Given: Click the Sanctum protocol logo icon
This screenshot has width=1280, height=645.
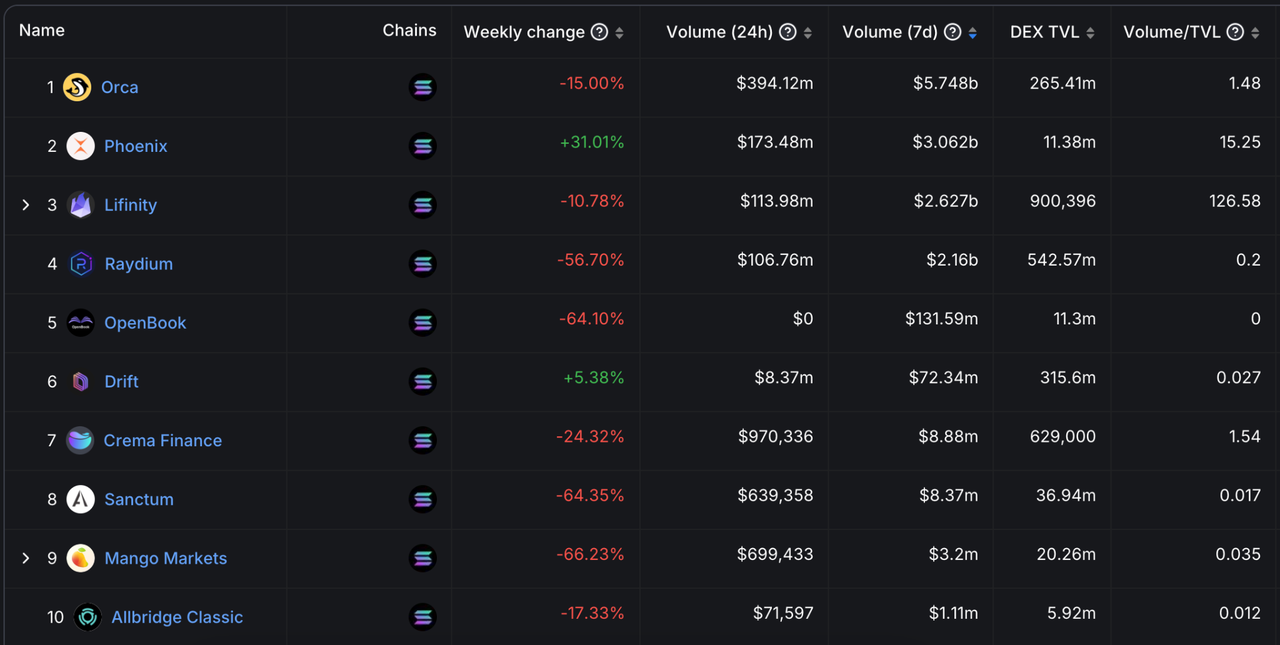Looking at the screenshot, I should pyautogui.click(x=80, y=499).
